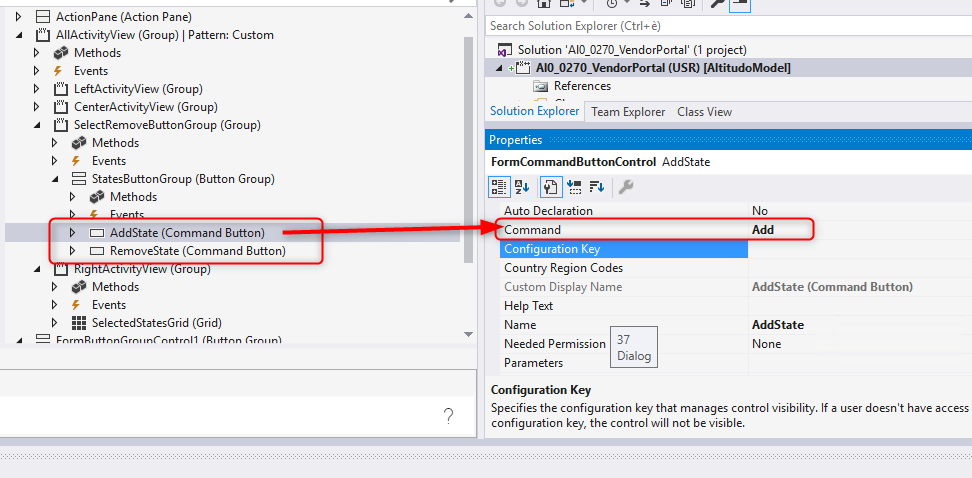Screen dimensions: 972x478
Task: Open Property Pages icon in Properties toolbar
Action: coord(626,186)
